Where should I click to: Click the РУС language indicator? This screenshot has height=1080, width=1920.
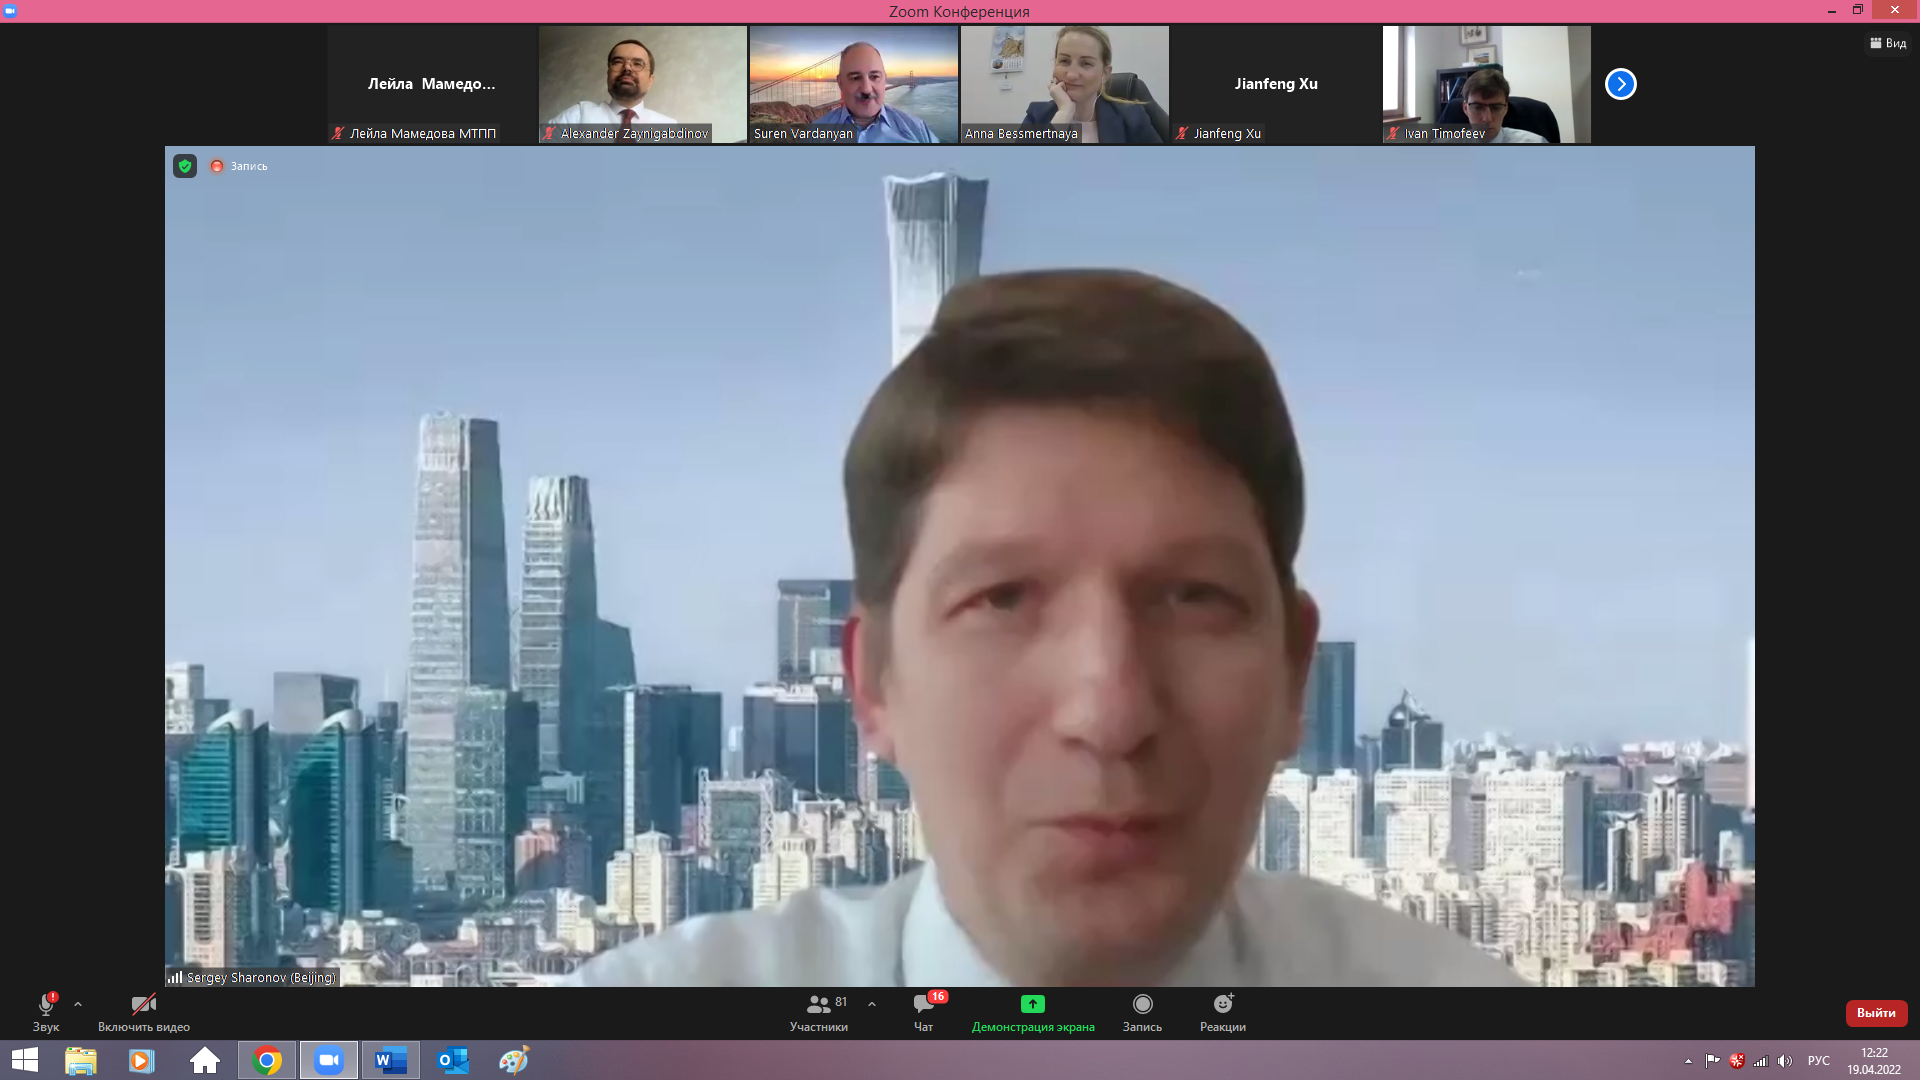pyautogui.click(x=1818, y=1061)
